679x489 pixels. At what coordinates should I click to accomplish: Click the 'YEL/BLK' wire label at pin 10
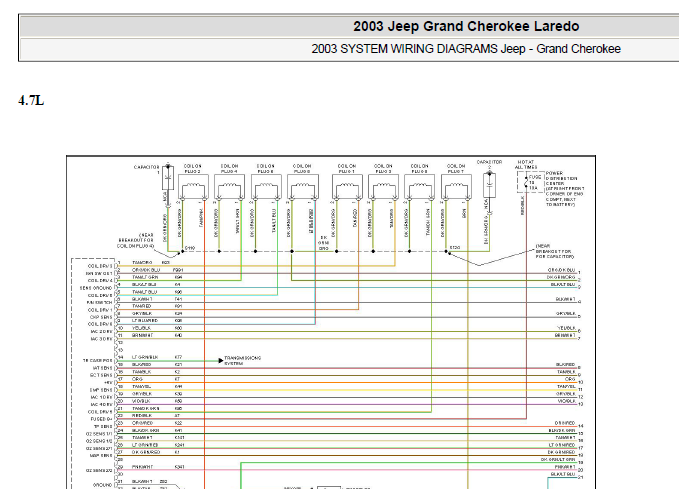point(142,328)
